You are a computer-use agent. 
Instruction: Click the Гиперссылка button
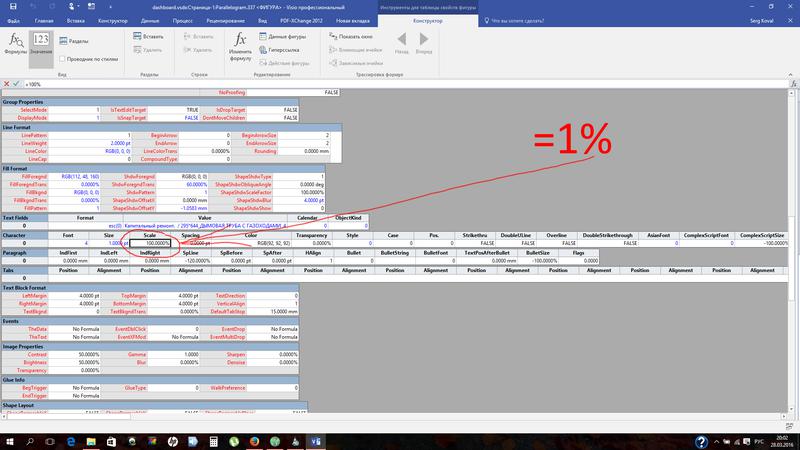pos(279,49)
